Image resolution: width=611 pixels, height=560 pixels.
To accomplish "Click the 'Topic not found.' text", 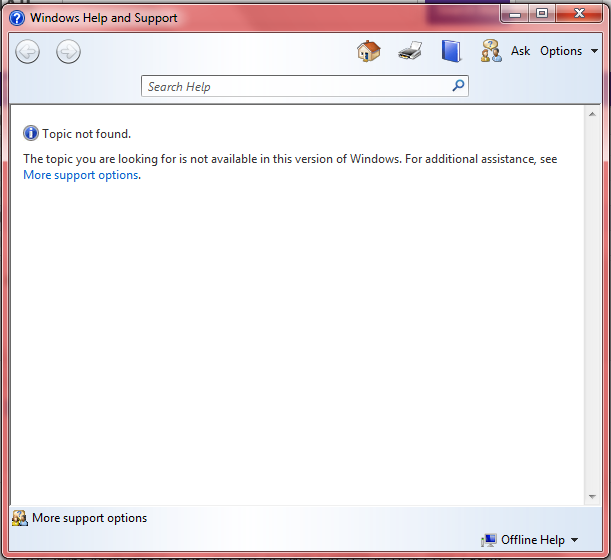I will (87, 134).
